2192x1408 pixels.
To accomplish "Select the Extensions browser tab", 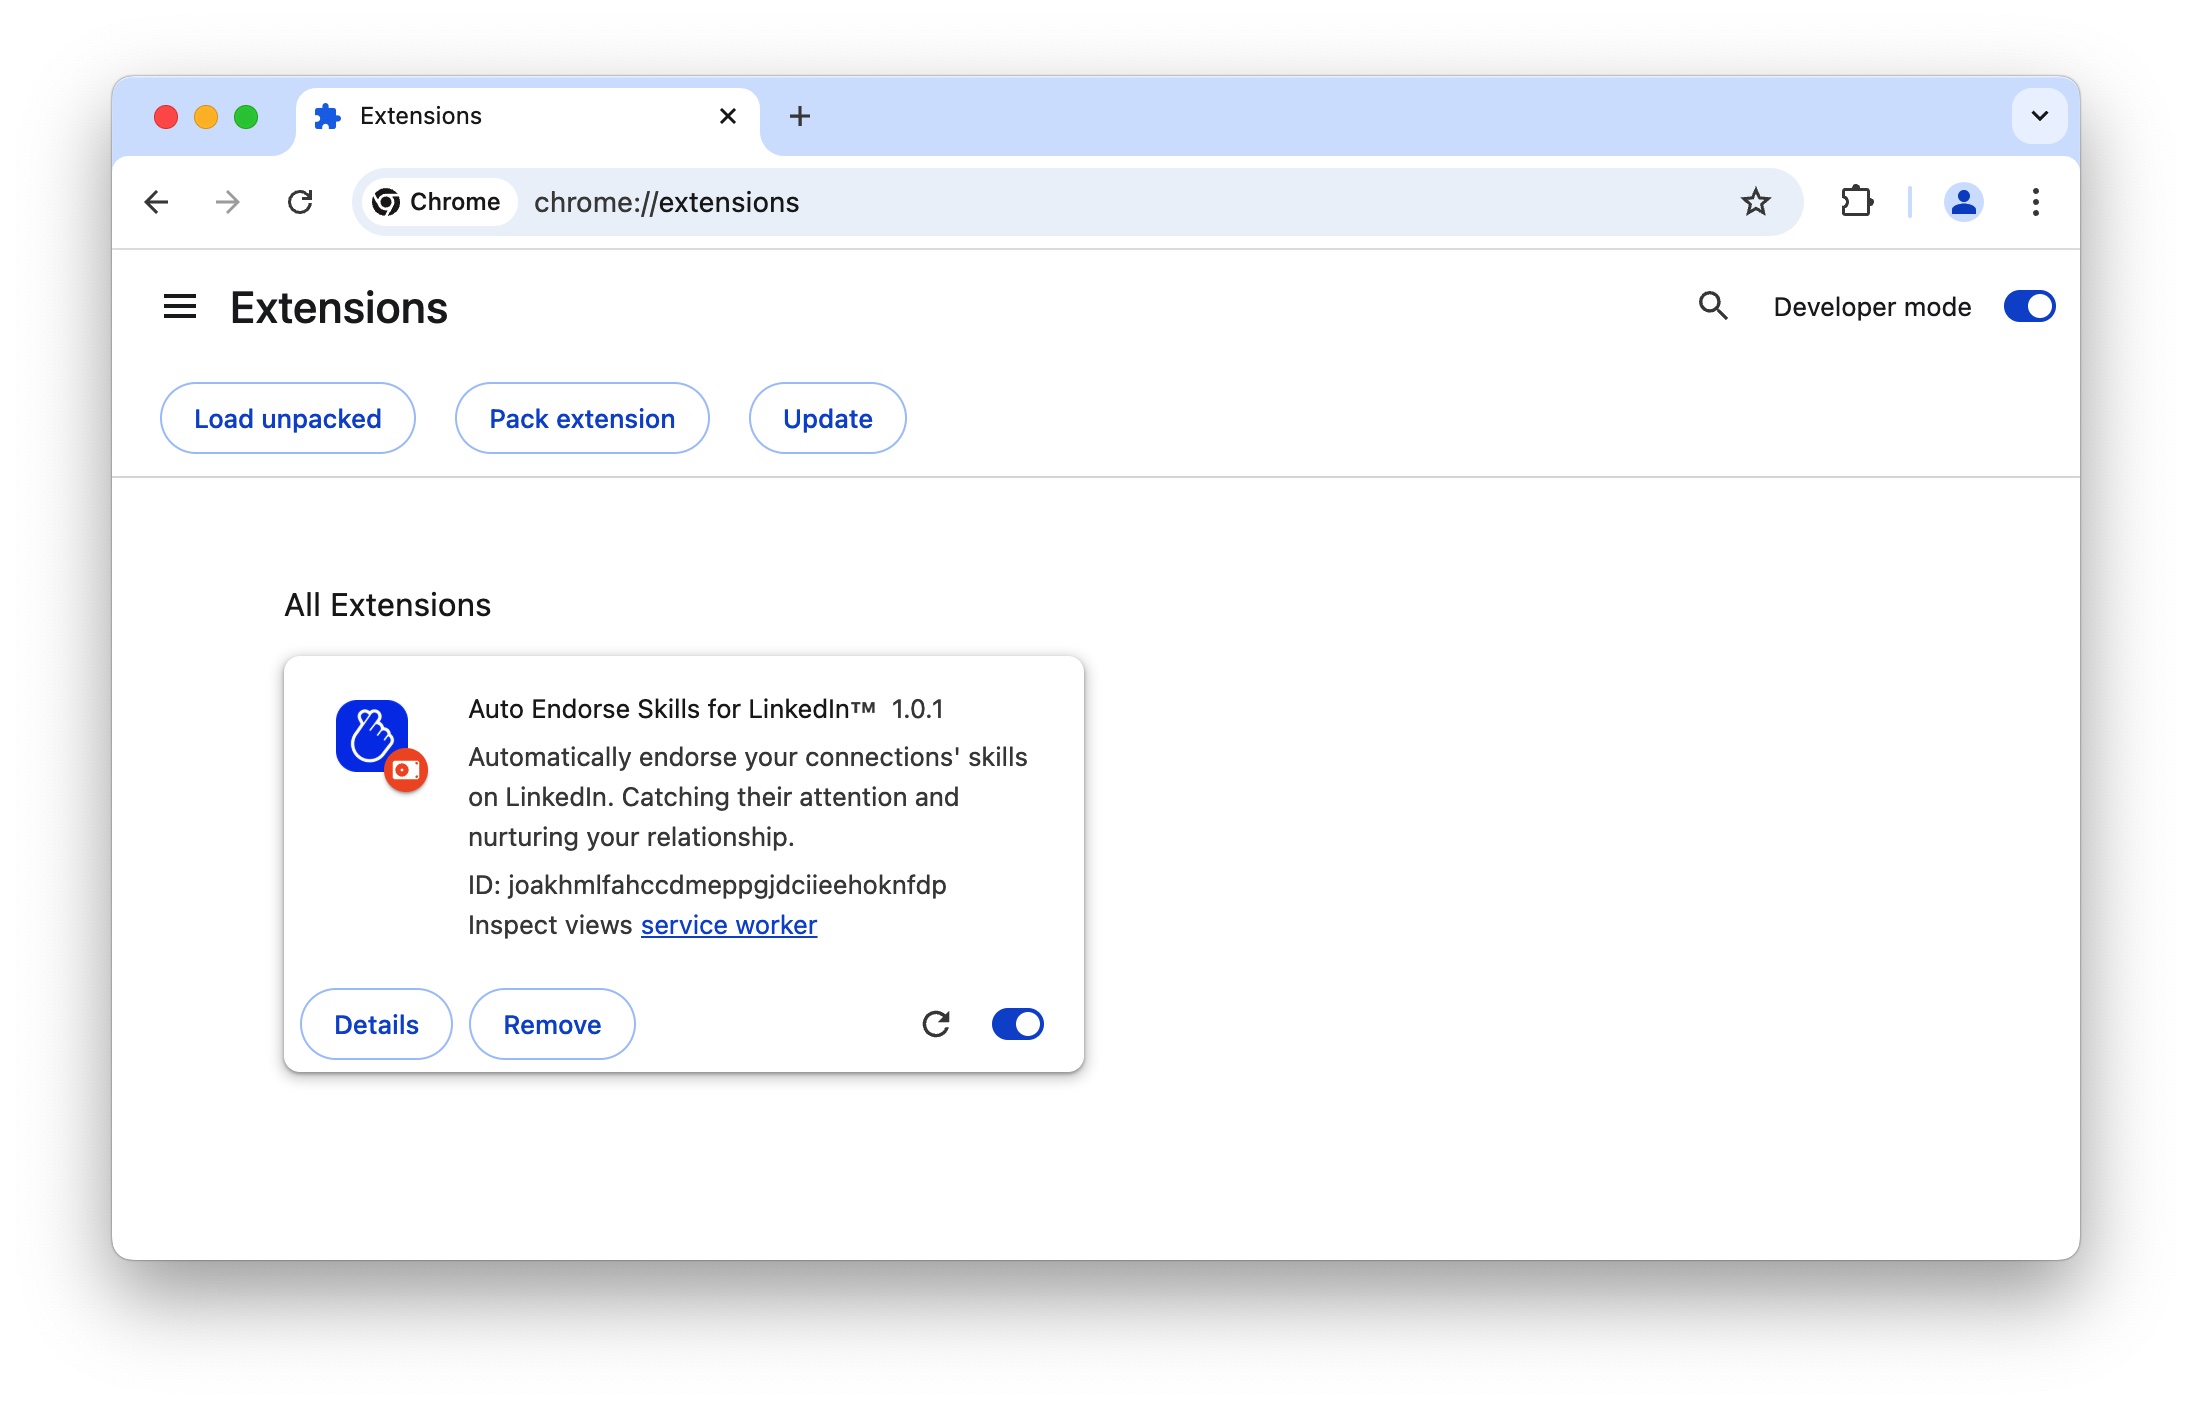I will [420, 116].
